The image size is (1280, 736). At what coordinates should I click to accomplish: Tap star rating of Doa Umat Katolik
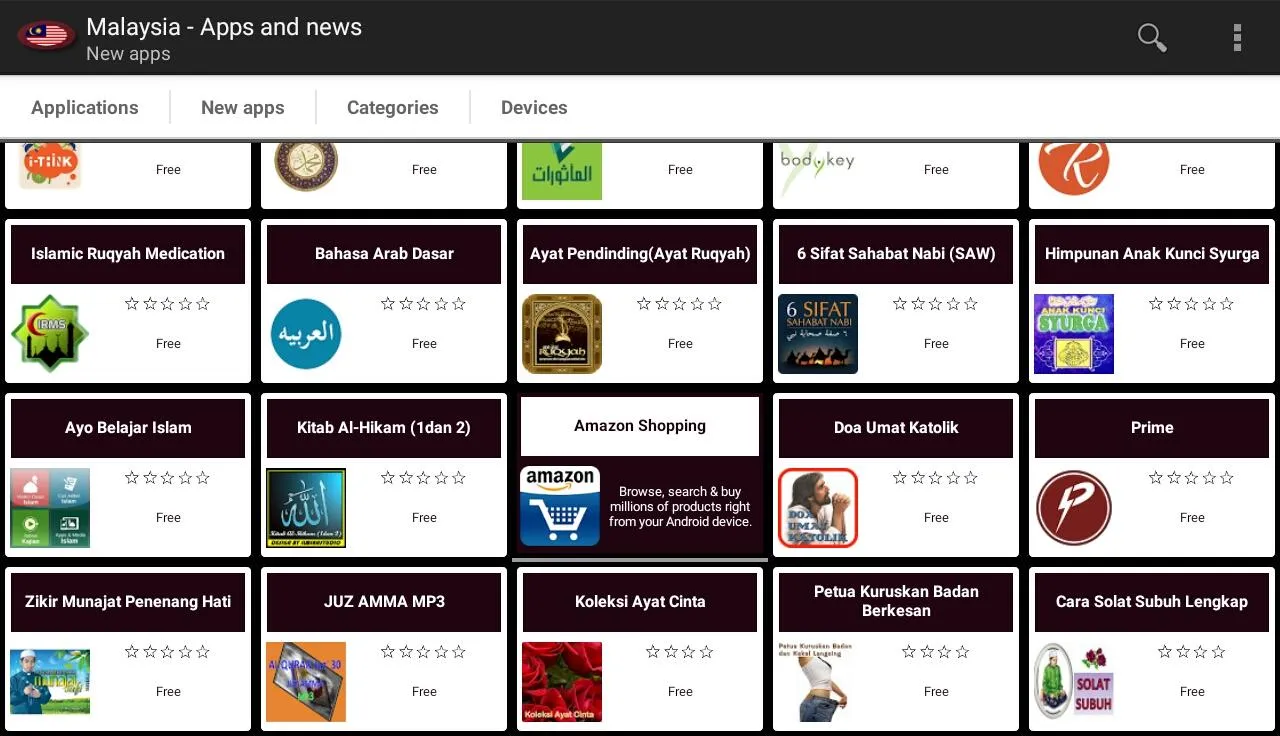point(936,478)
